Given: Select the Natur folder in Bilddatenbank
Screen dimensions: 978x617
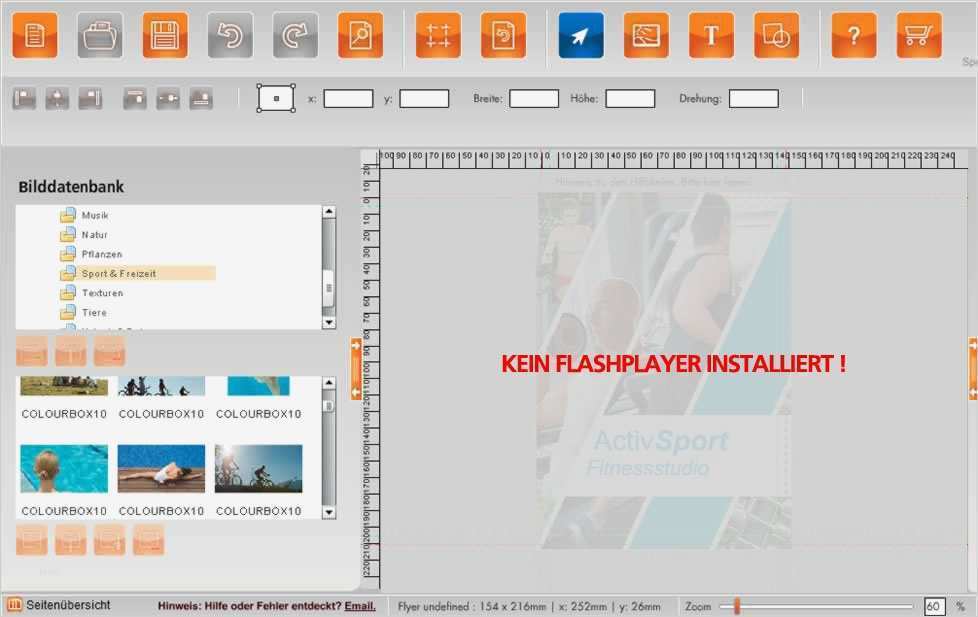Looking at the screenshot, I should (95, 234).
